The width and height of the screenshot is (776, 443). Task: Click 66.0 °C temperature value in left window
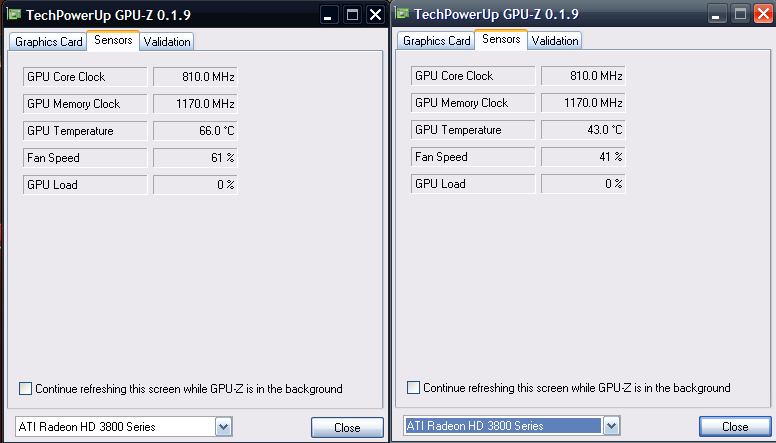click(x=195, y=131)
